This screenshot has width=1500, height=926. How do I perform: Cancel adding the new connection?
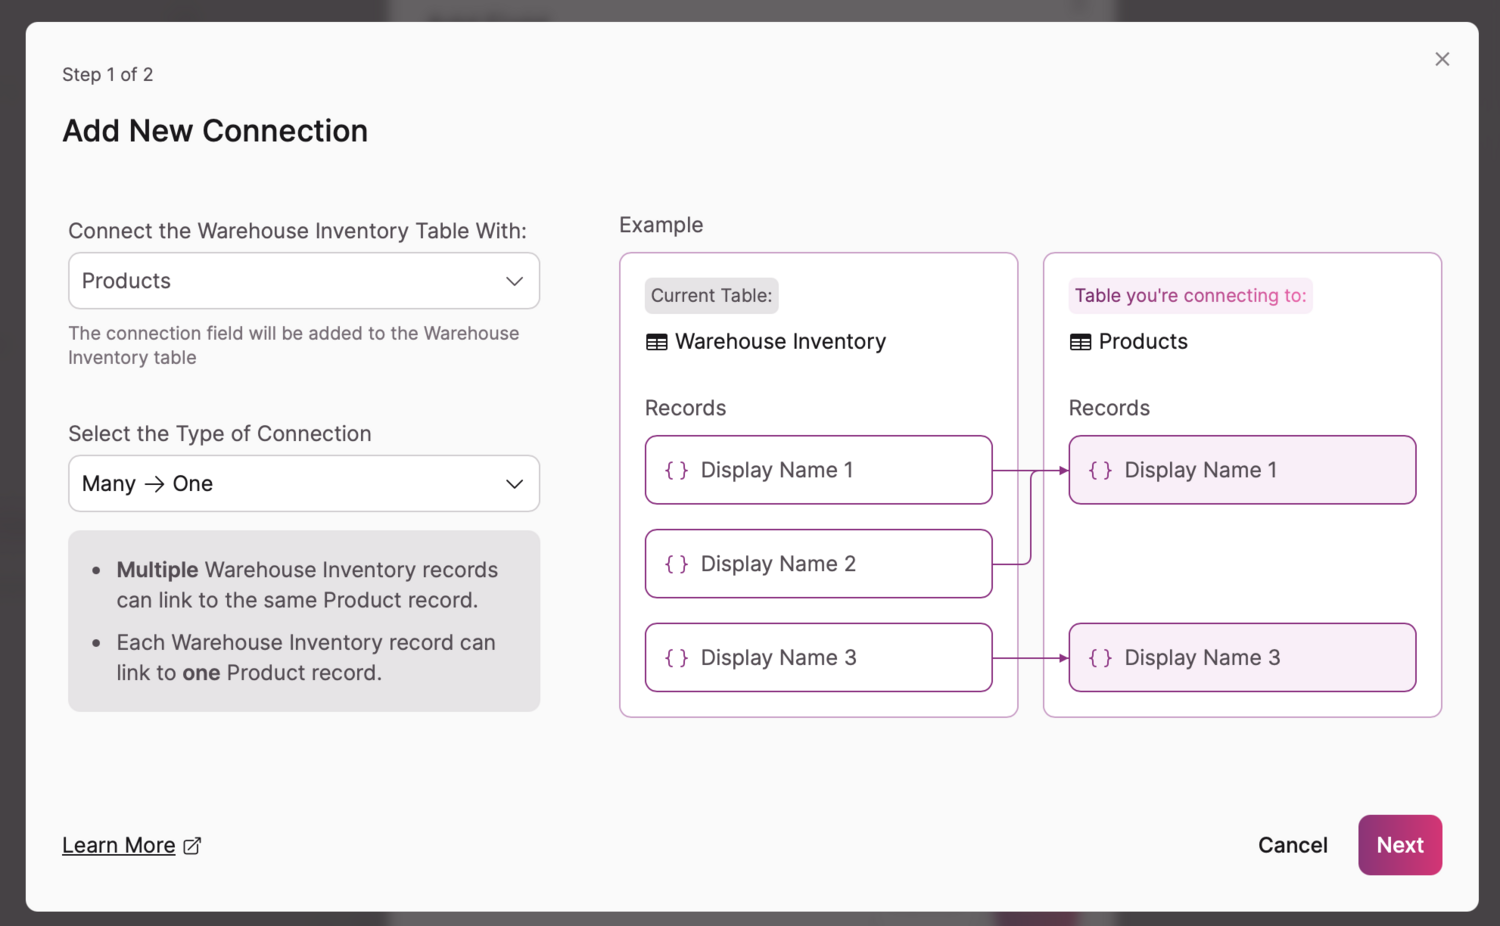pos(1292,845)
